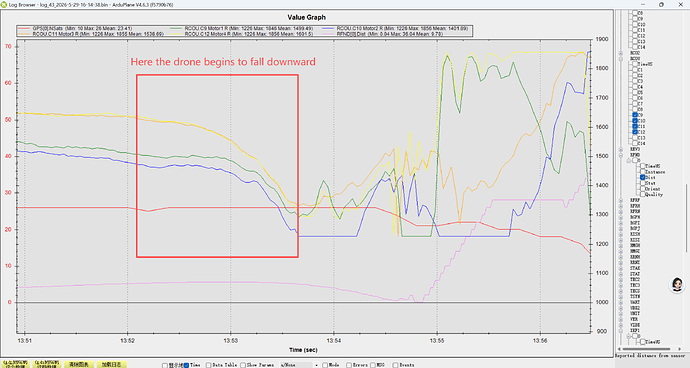Check RCOU channel C7

coord(635,104)
